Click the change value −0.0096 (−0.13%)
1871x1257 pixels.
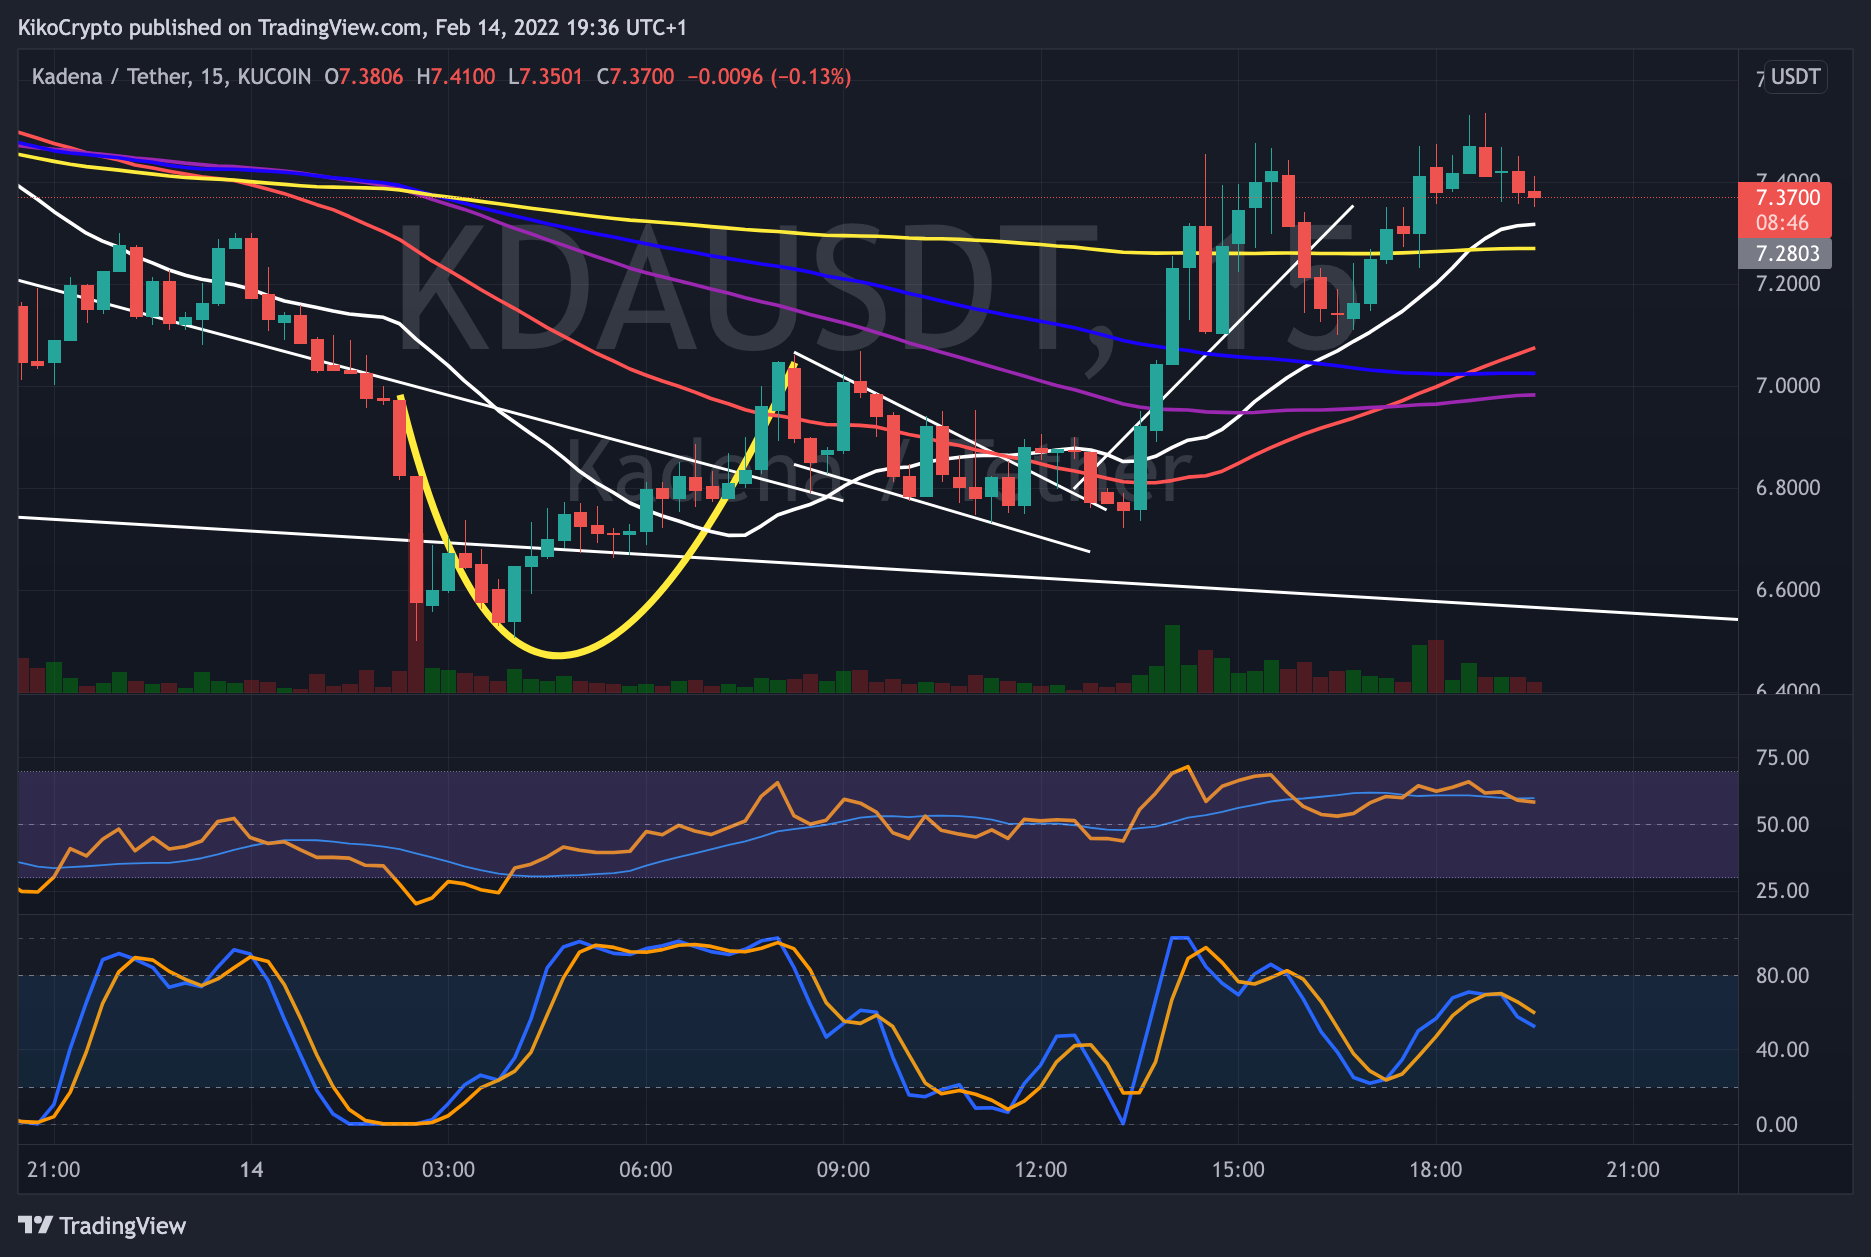[769, 77]
